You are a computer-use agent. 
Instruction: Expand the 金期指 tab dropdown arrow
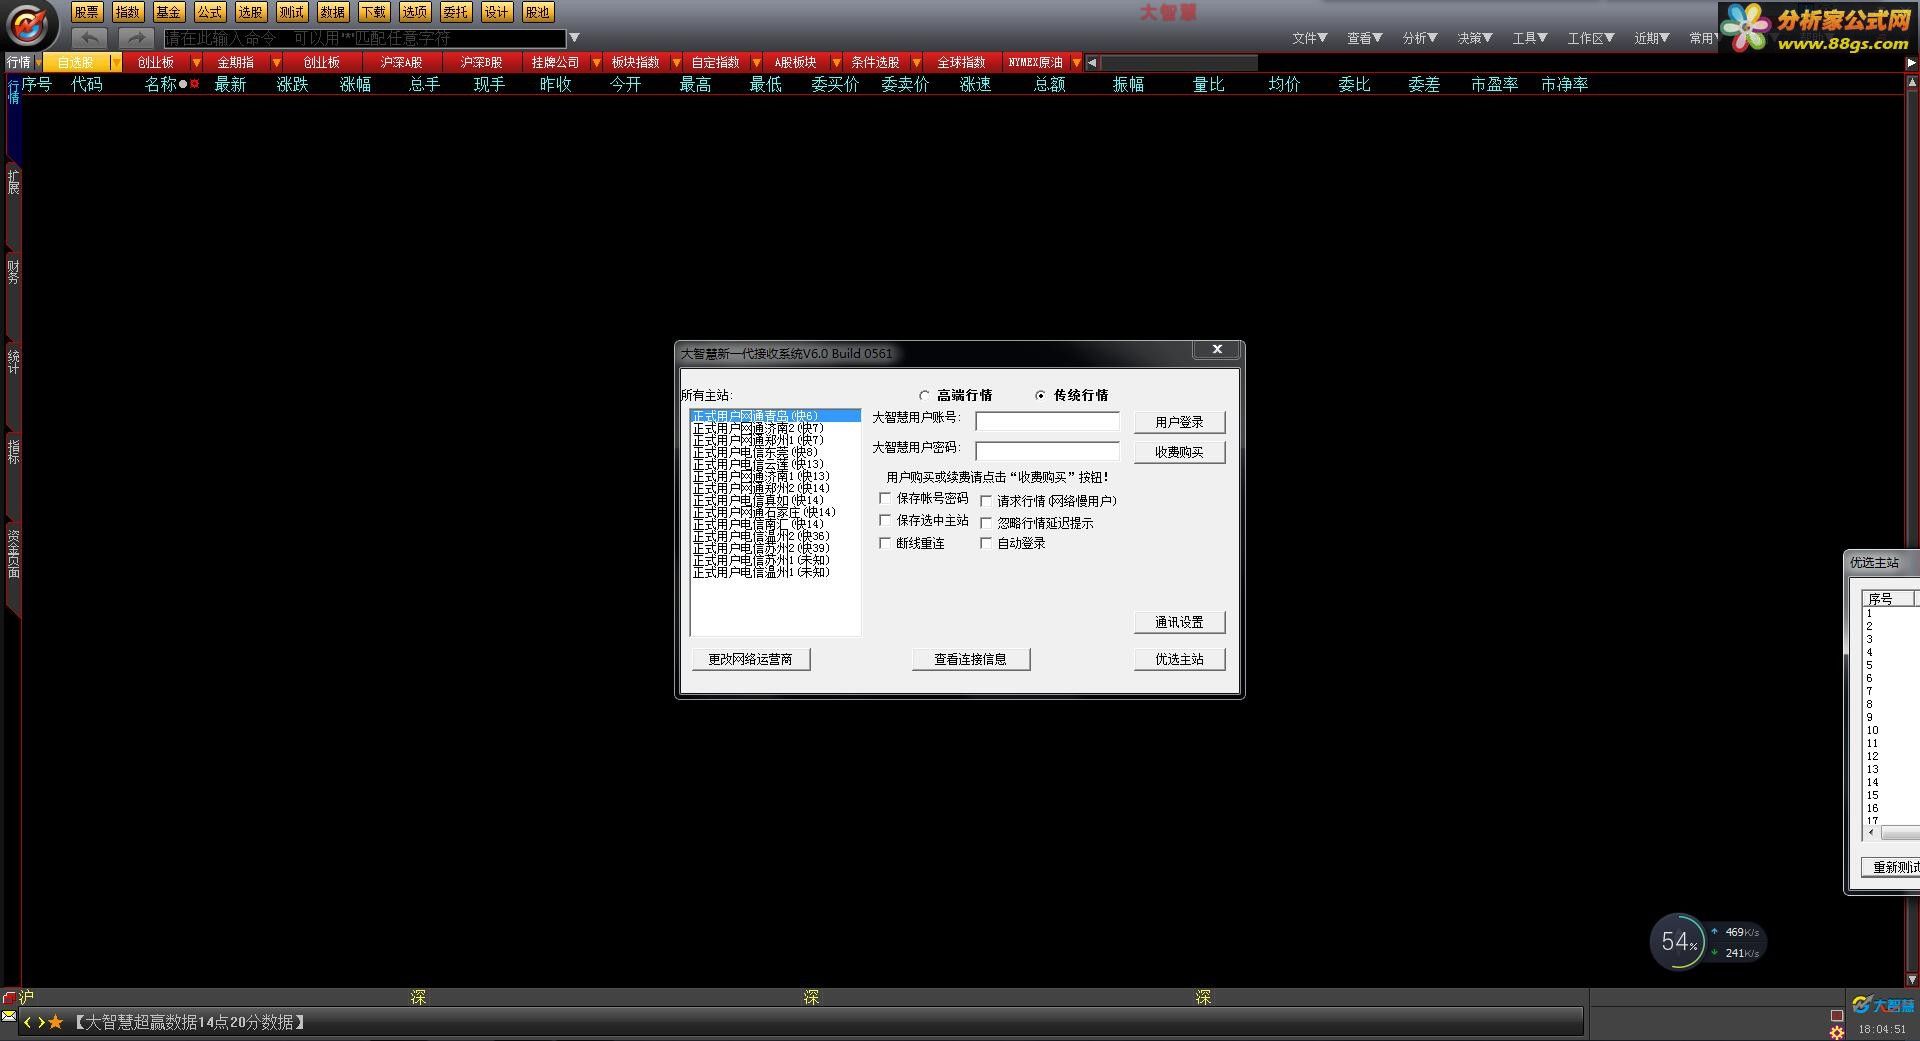[276, 62]
